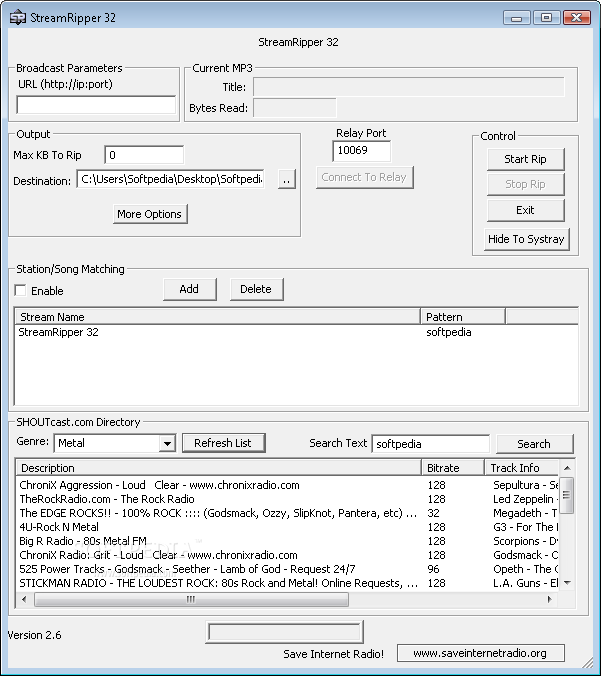Click the Bytes Read field

(294, 108)
